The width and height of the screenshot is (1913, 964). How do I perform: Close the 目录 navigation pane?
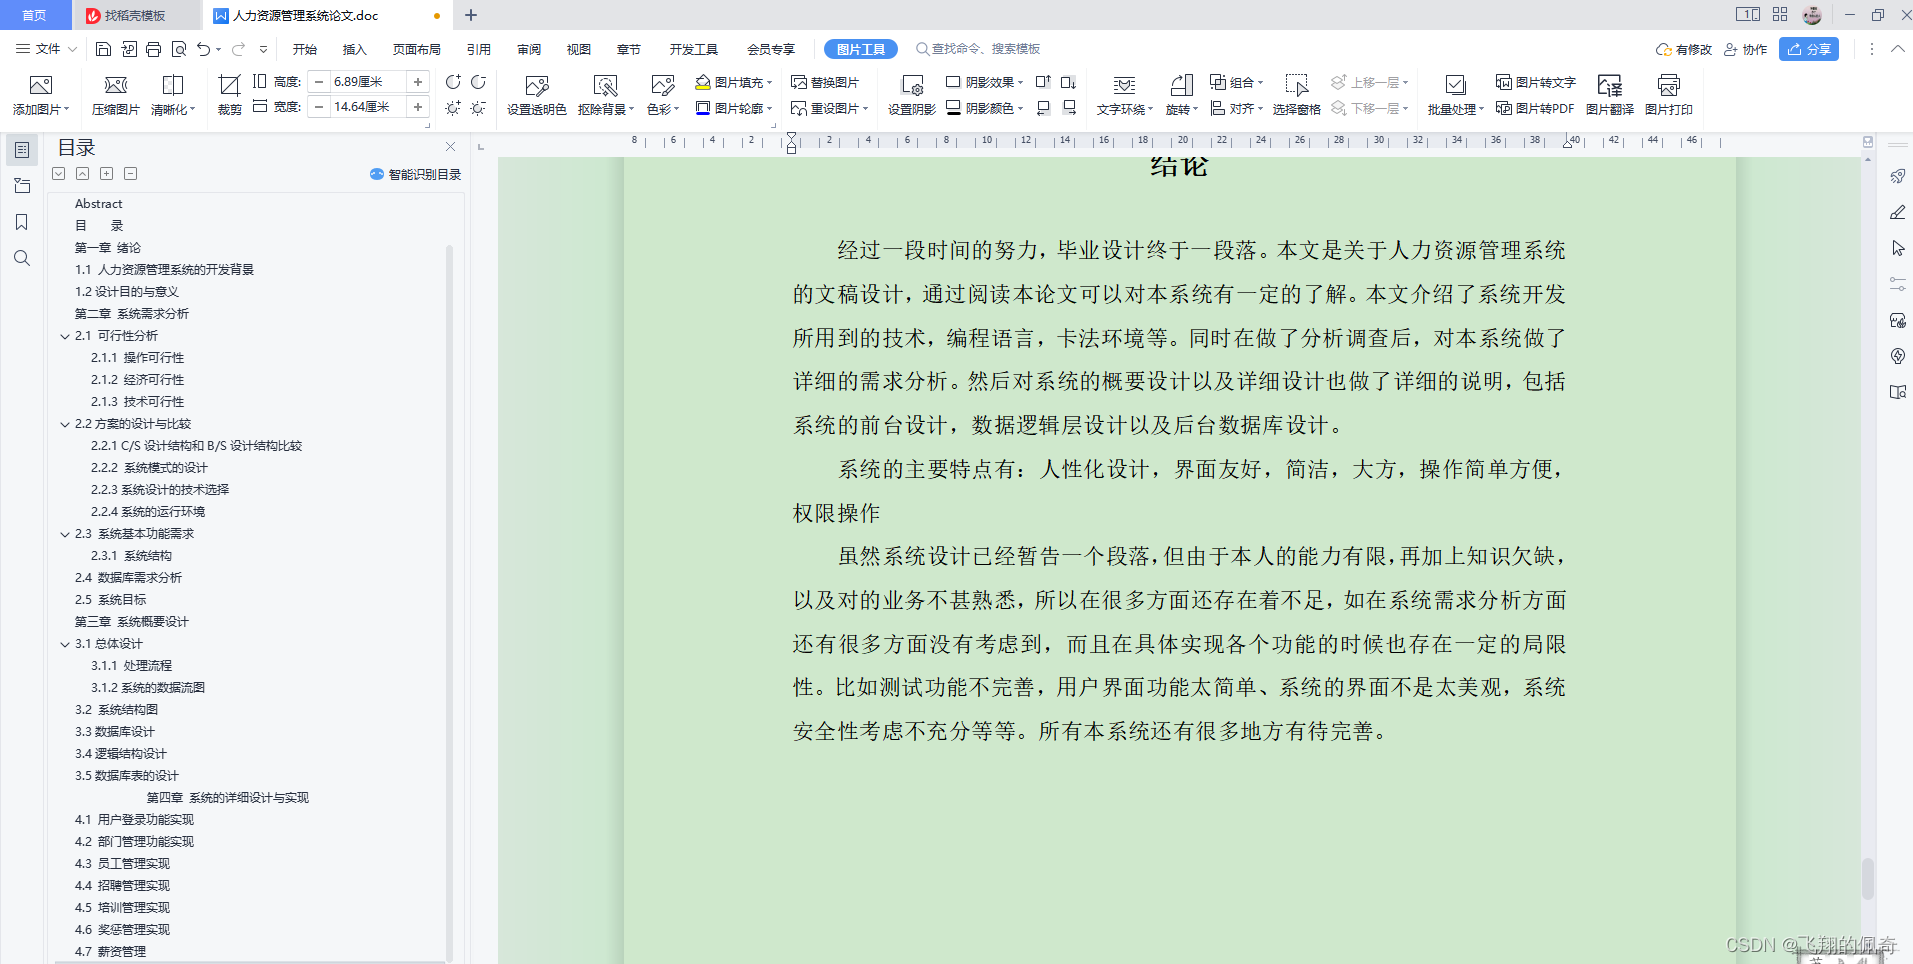pyautogui.click(x=450, y=147)
